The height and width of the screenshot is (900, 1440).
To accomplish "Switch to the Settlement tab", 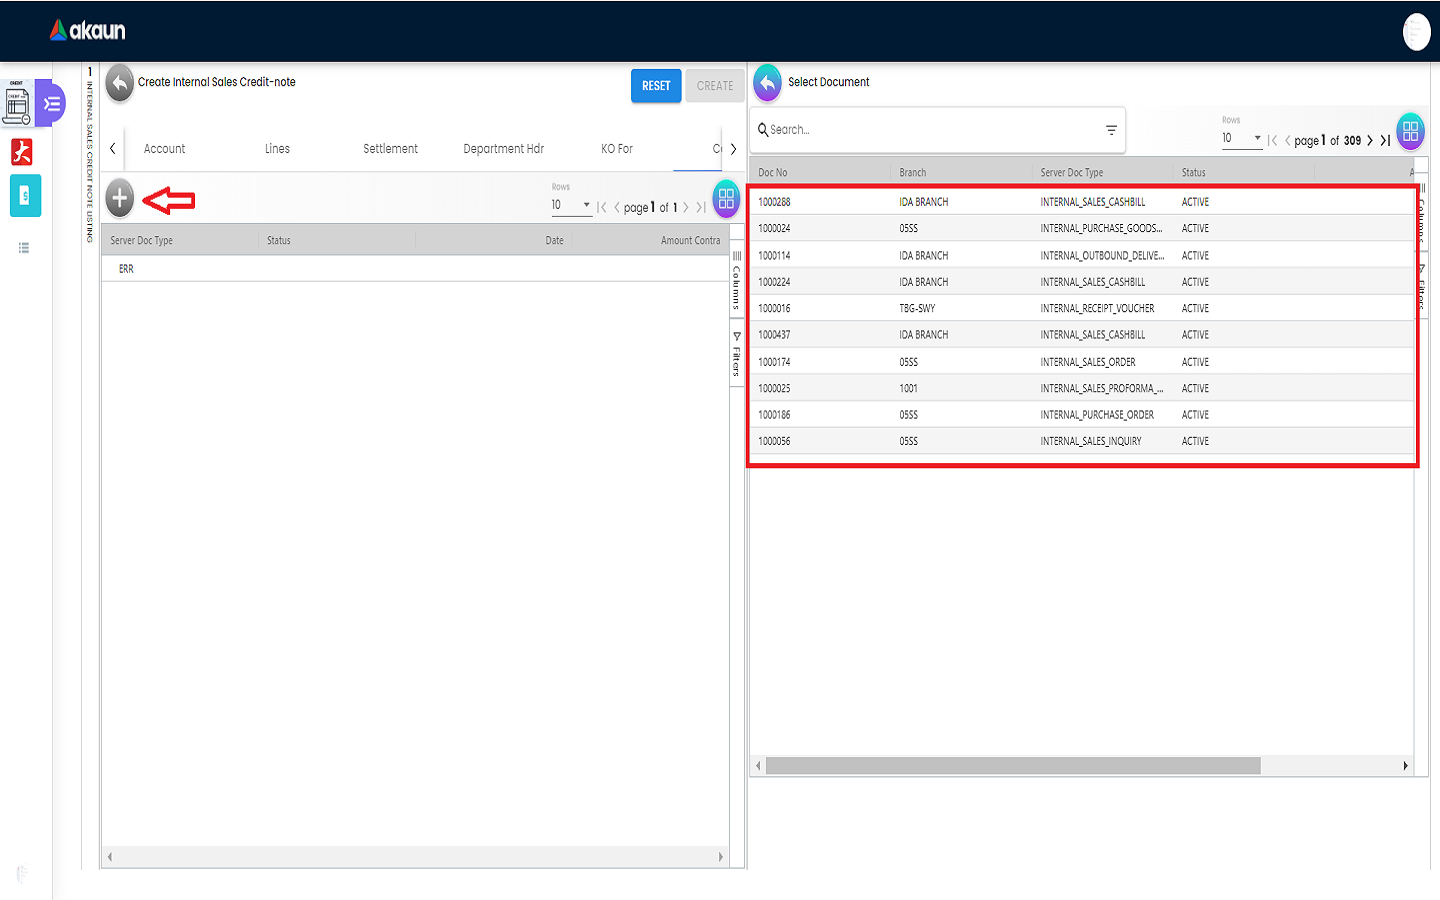I will pos(390,149).
